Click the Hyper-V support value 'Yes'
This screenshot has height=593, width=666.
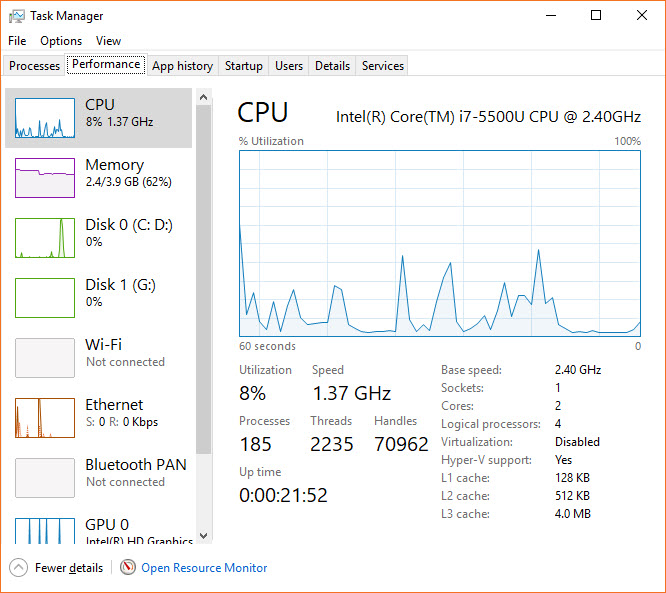point(564,460)
